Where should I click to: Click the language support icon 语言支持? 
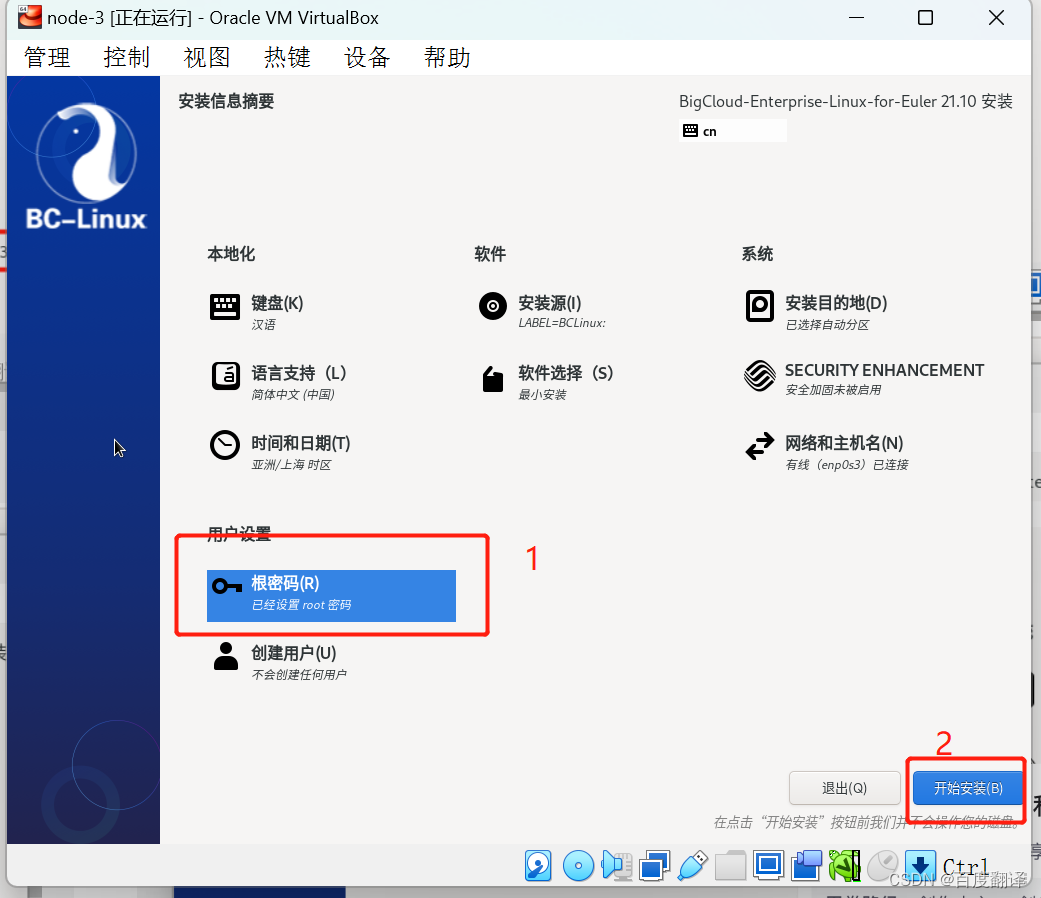click(226, 376)
